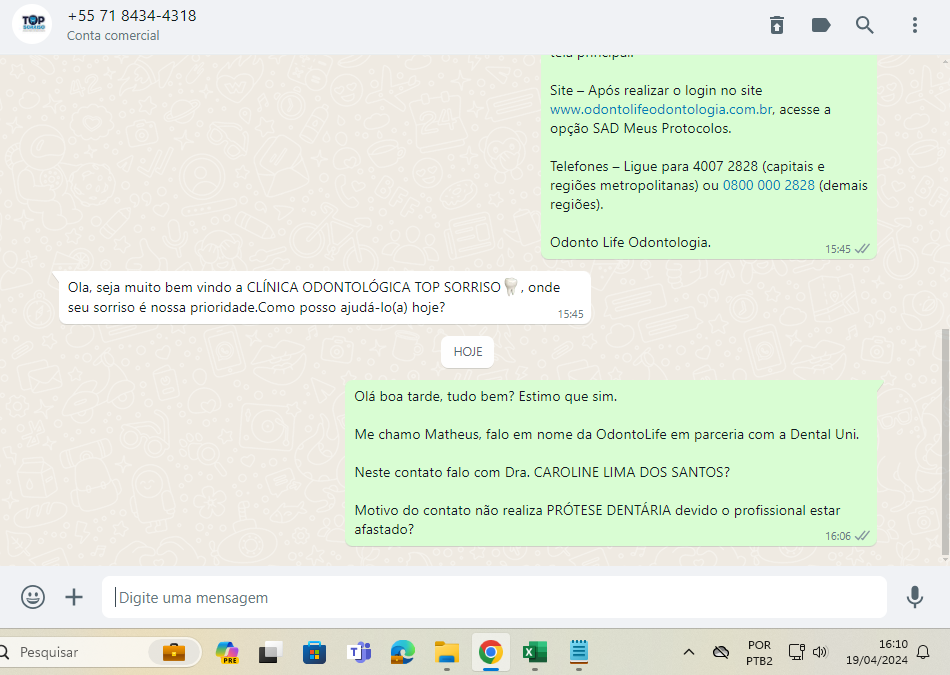Click the scroll down arrow of chat scrollbar
The image size is (950, 675).
tap(945, 560)
